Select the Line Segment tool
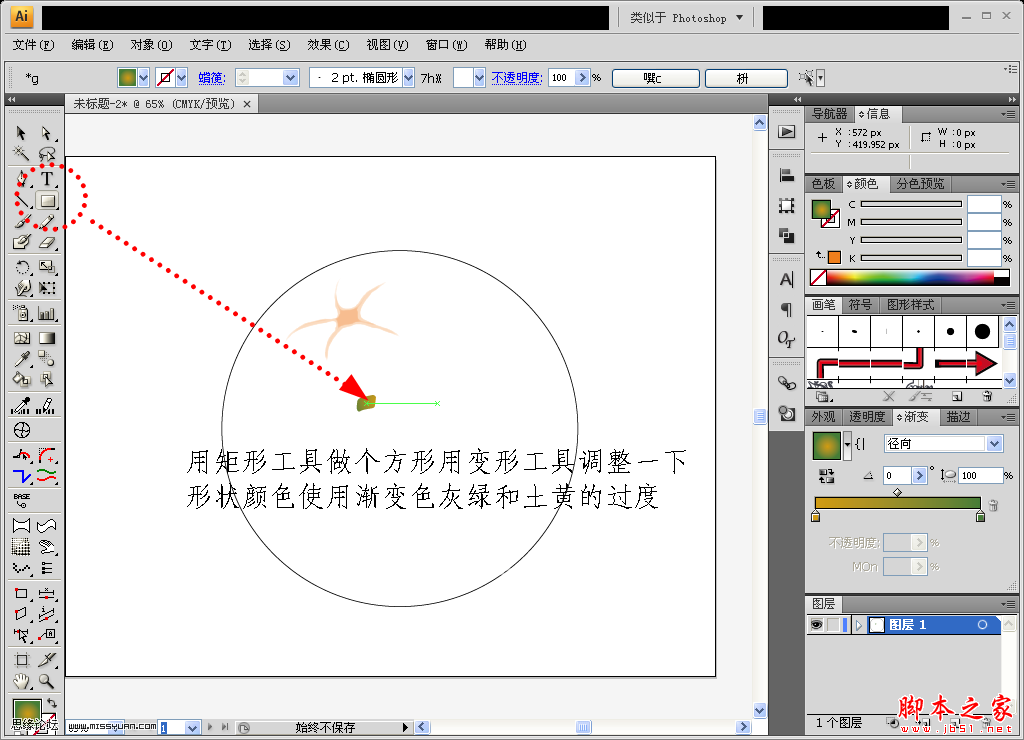The width and height of the screenshot is (1024, 740). click(x=22, y=201)
